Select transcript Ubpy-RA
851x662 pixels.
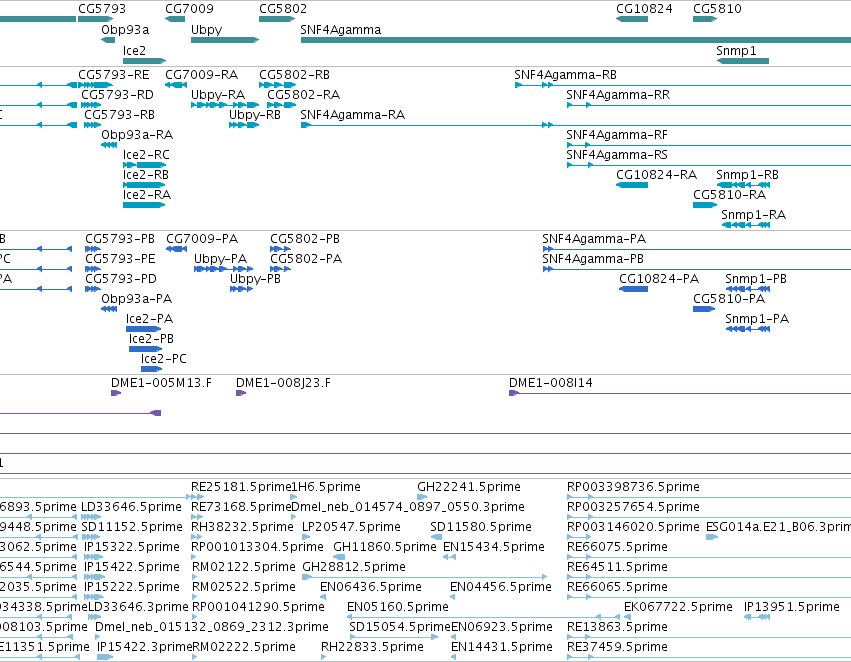218,94
